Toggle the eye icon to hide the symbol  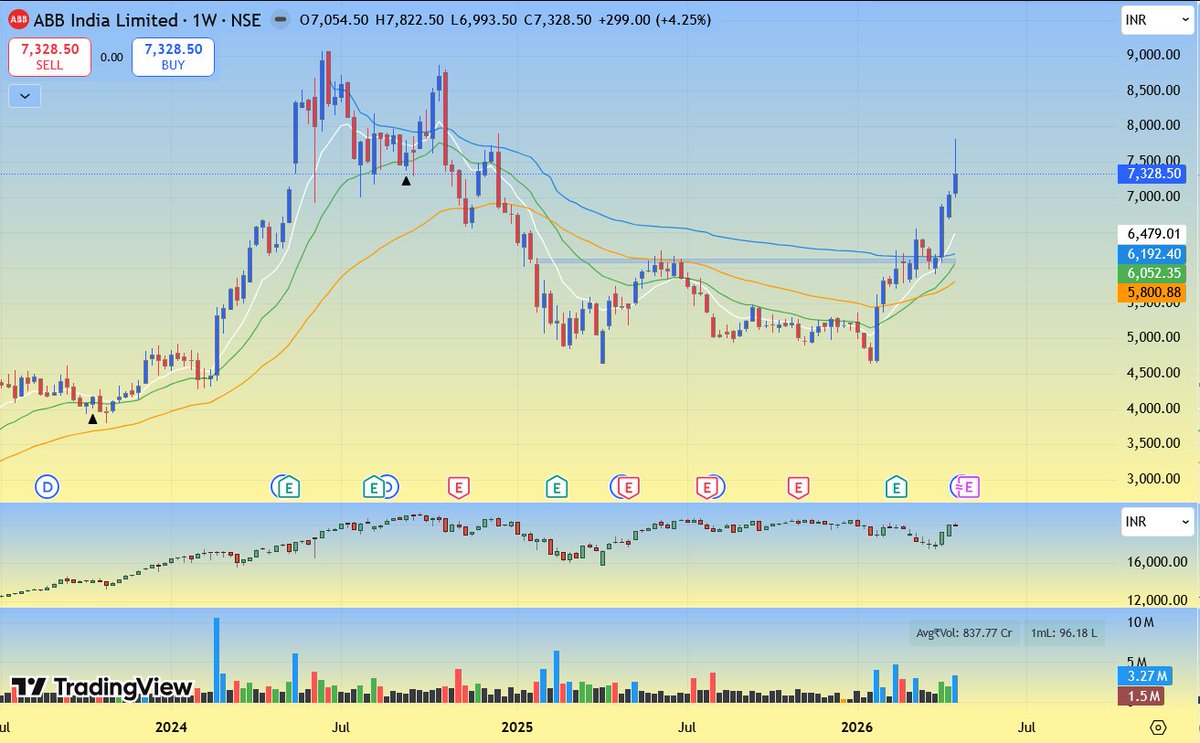click(x=281, y=18)
